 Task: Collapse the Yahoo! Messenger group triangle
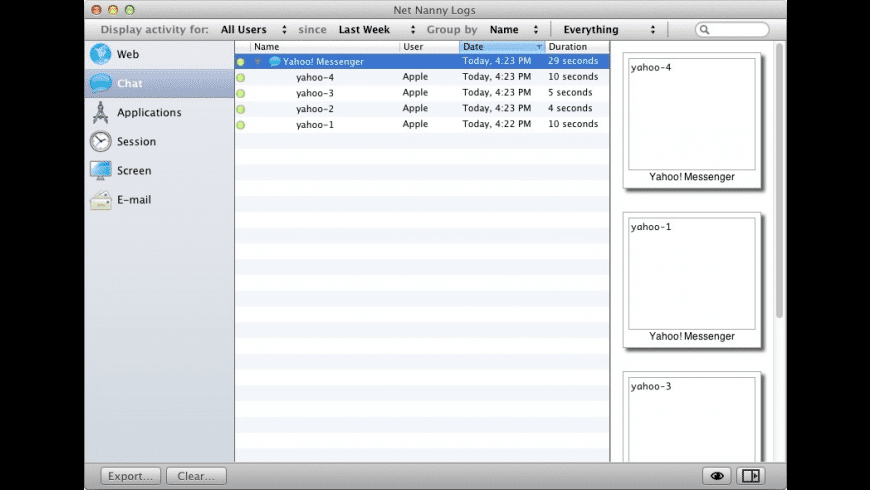tap(258, 62)
